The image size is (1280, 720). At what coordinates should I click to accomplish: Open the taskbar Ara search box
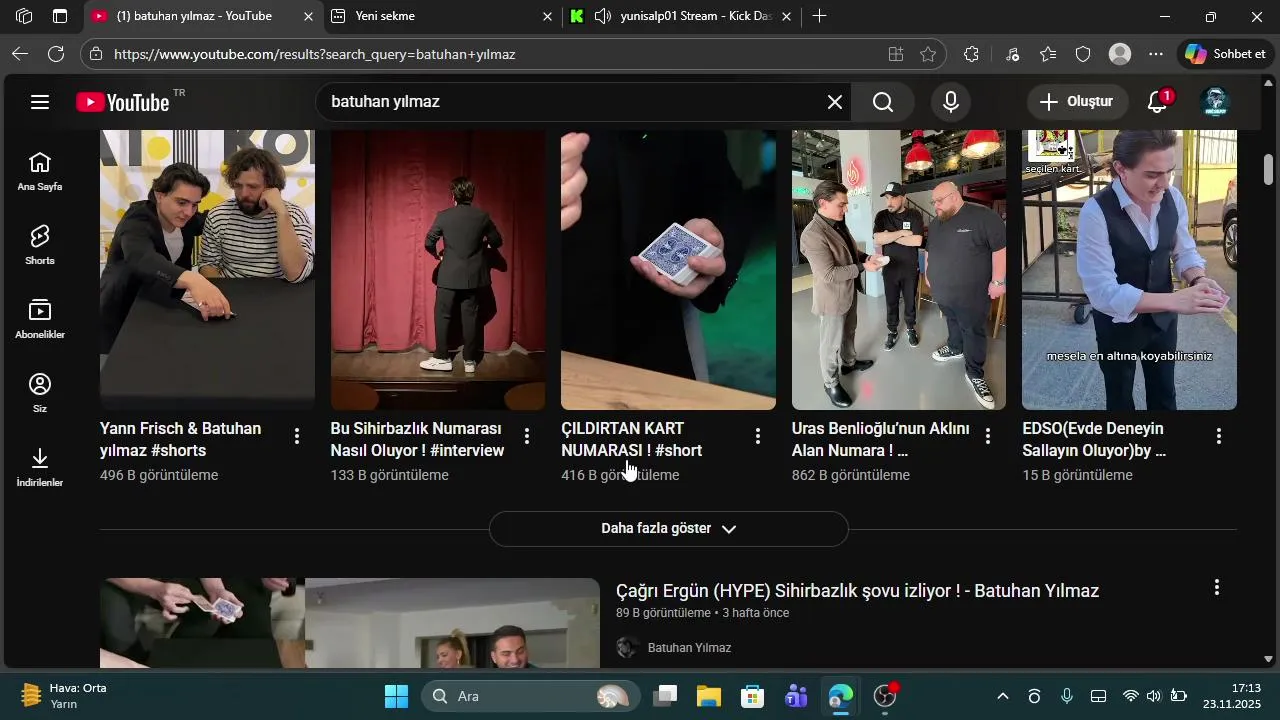[529, 696]
